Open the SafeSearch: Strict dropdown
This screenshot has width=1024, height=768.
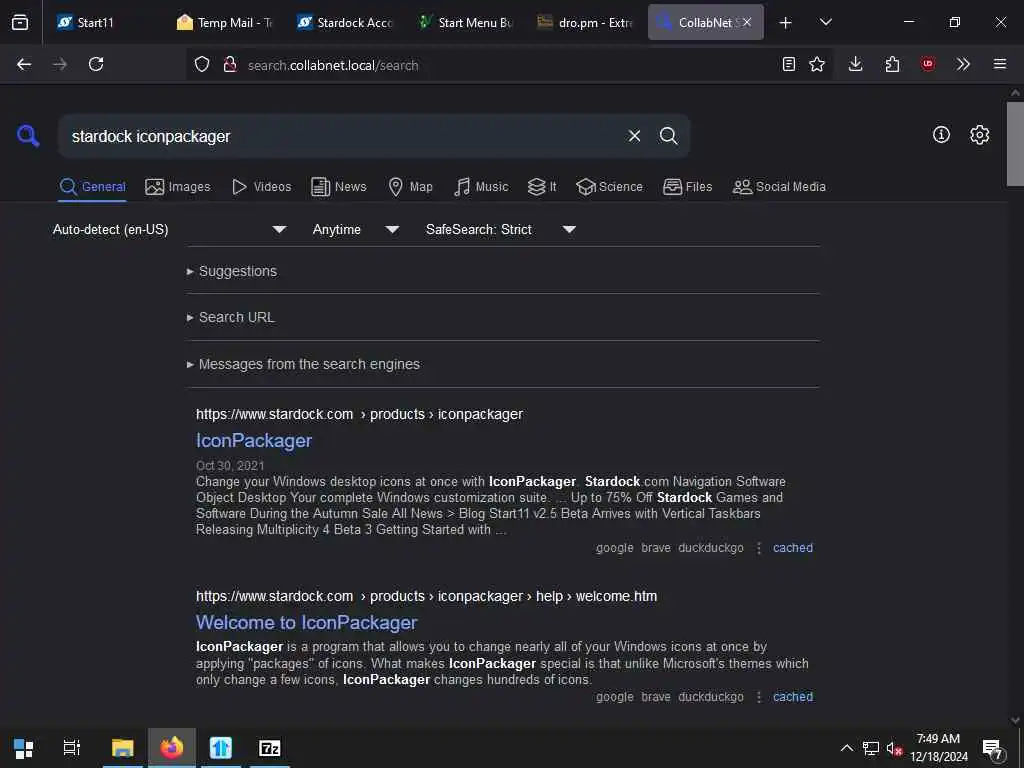(x=501, y=230)
